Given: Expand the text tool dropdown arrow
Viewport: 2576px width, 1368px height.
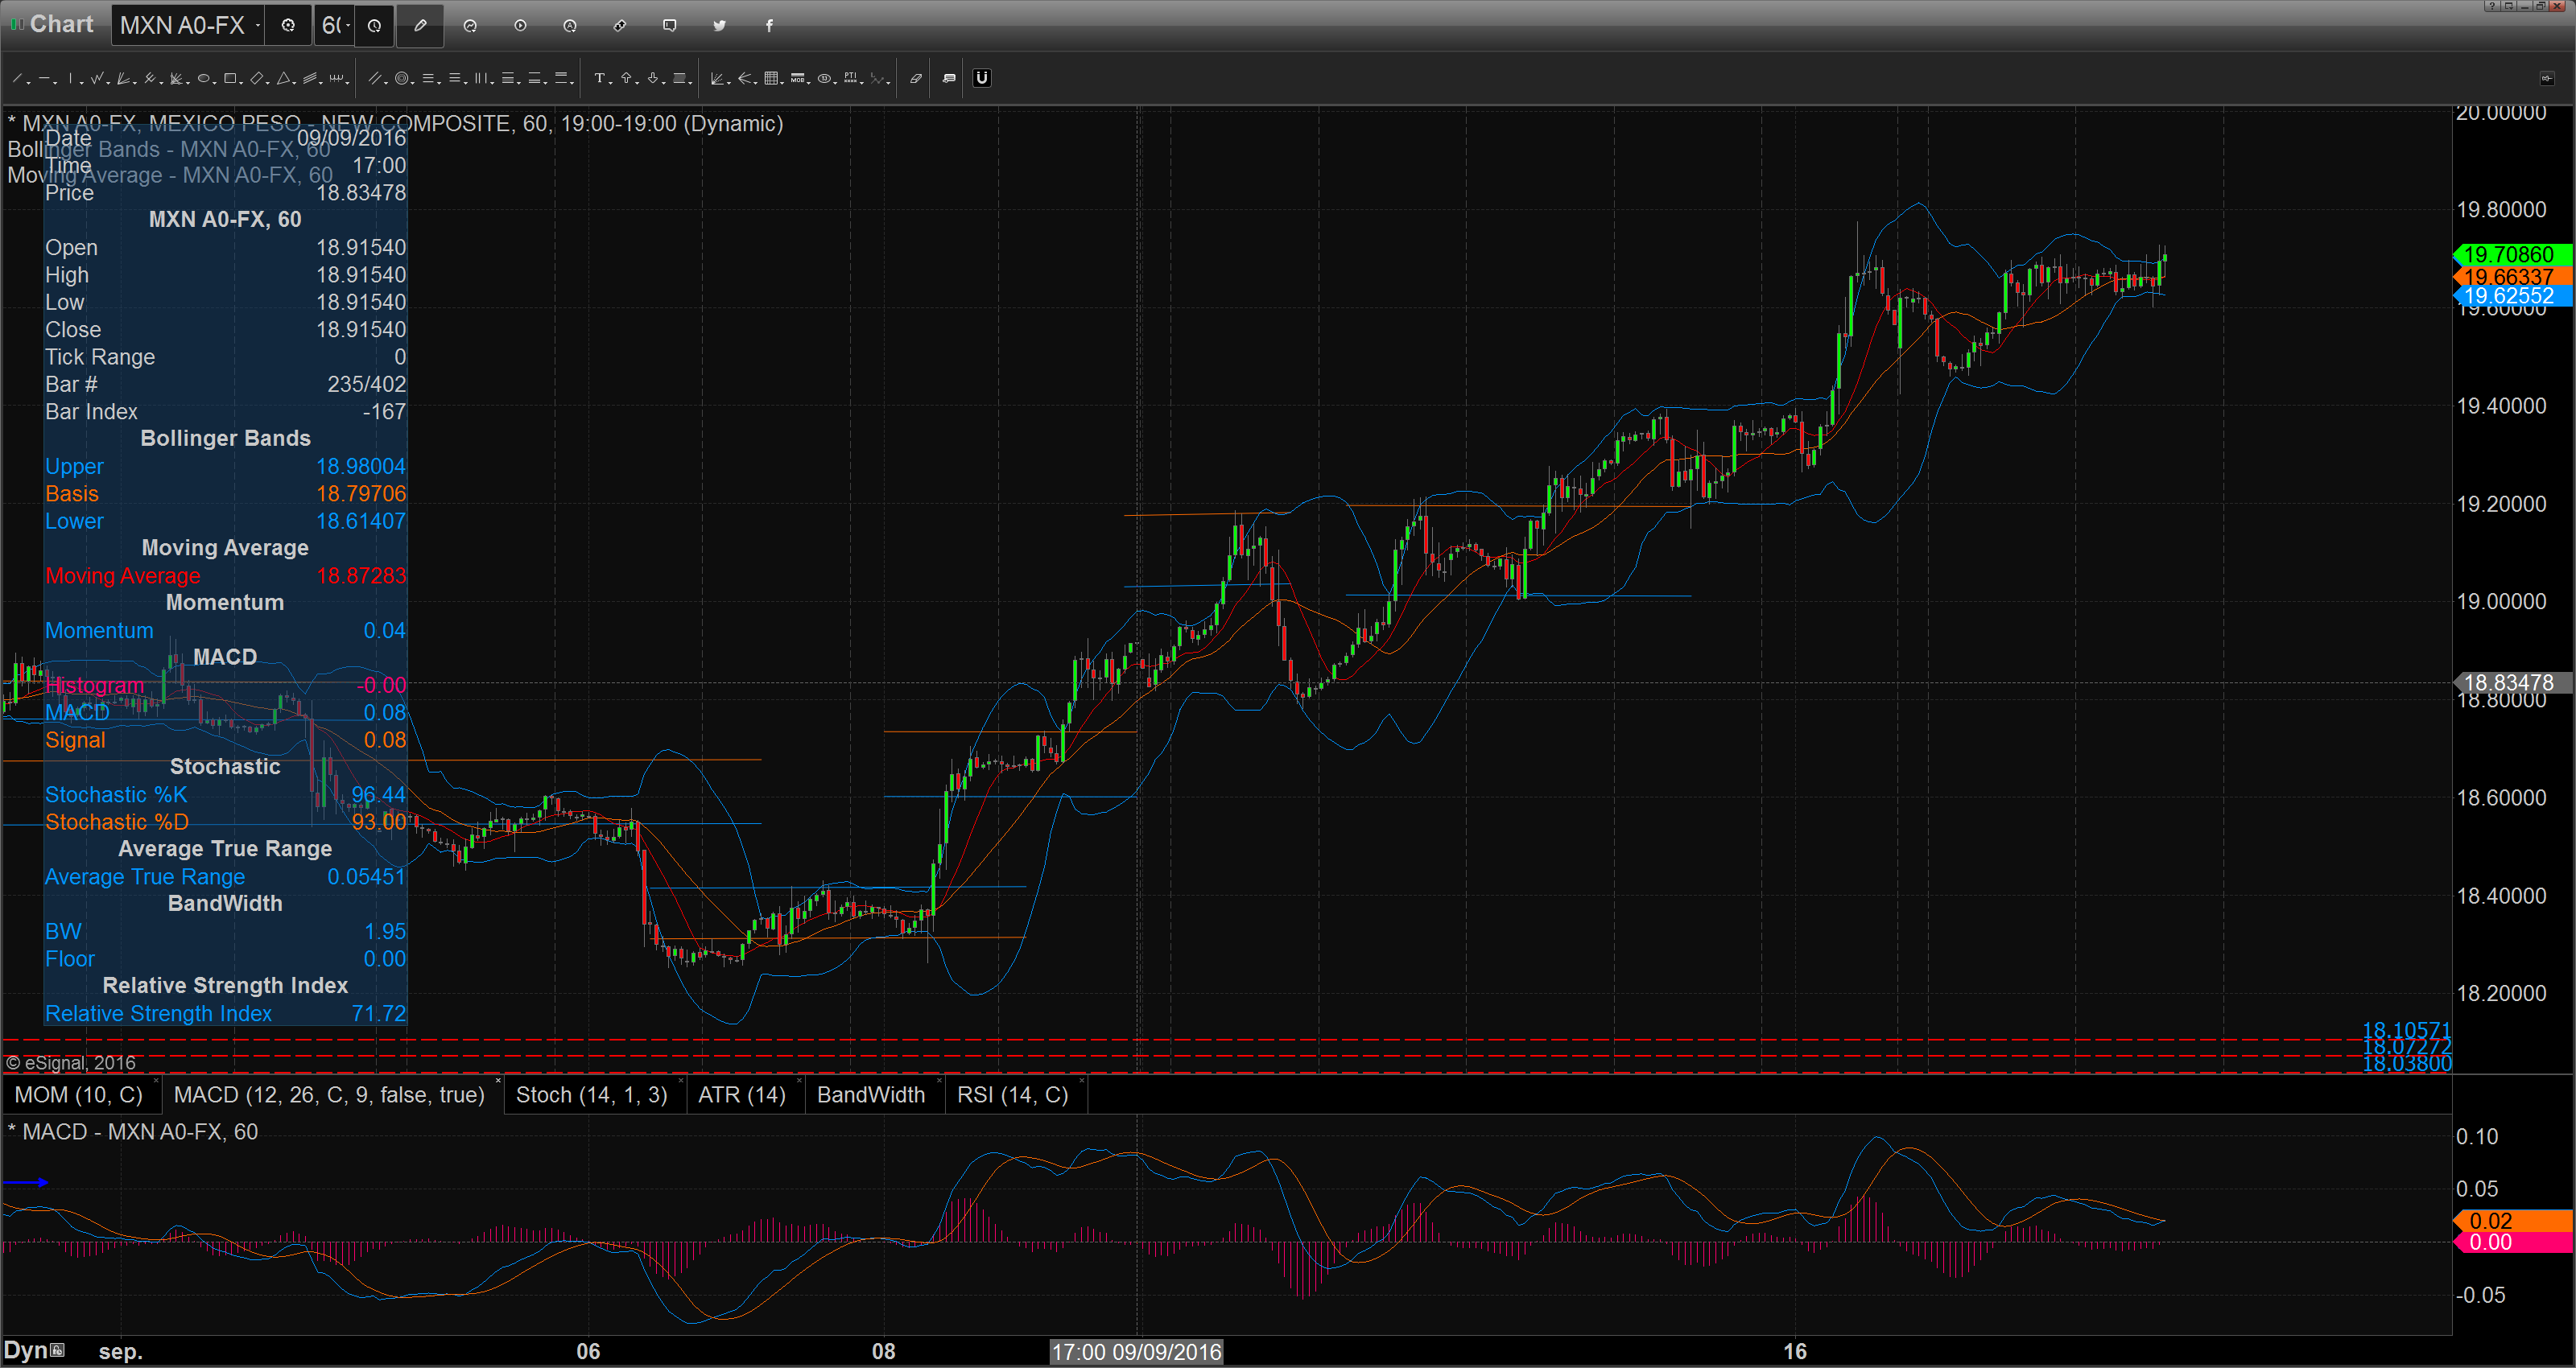Looking at the screenshot, I should click(x=611, y=82).
